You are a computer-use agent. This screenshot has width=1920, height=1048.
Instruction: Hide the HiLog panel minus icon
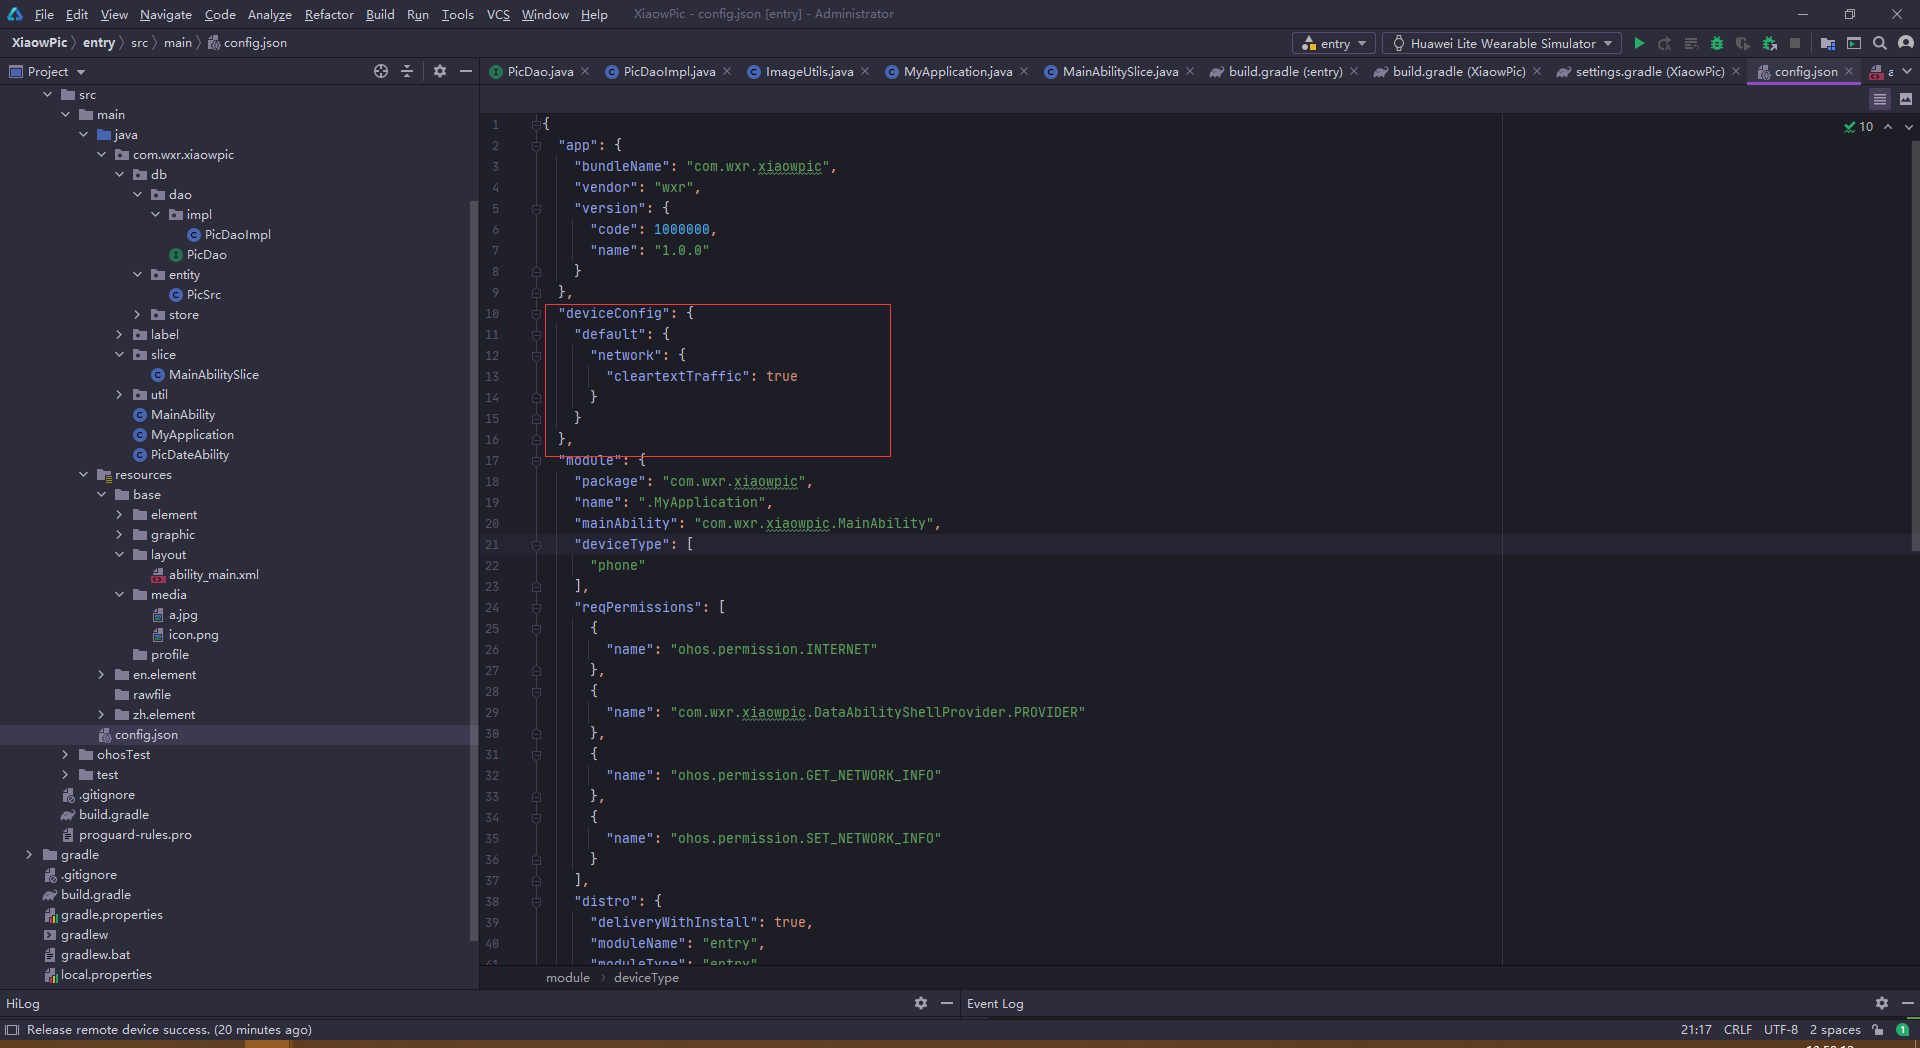pos(947,1003)
